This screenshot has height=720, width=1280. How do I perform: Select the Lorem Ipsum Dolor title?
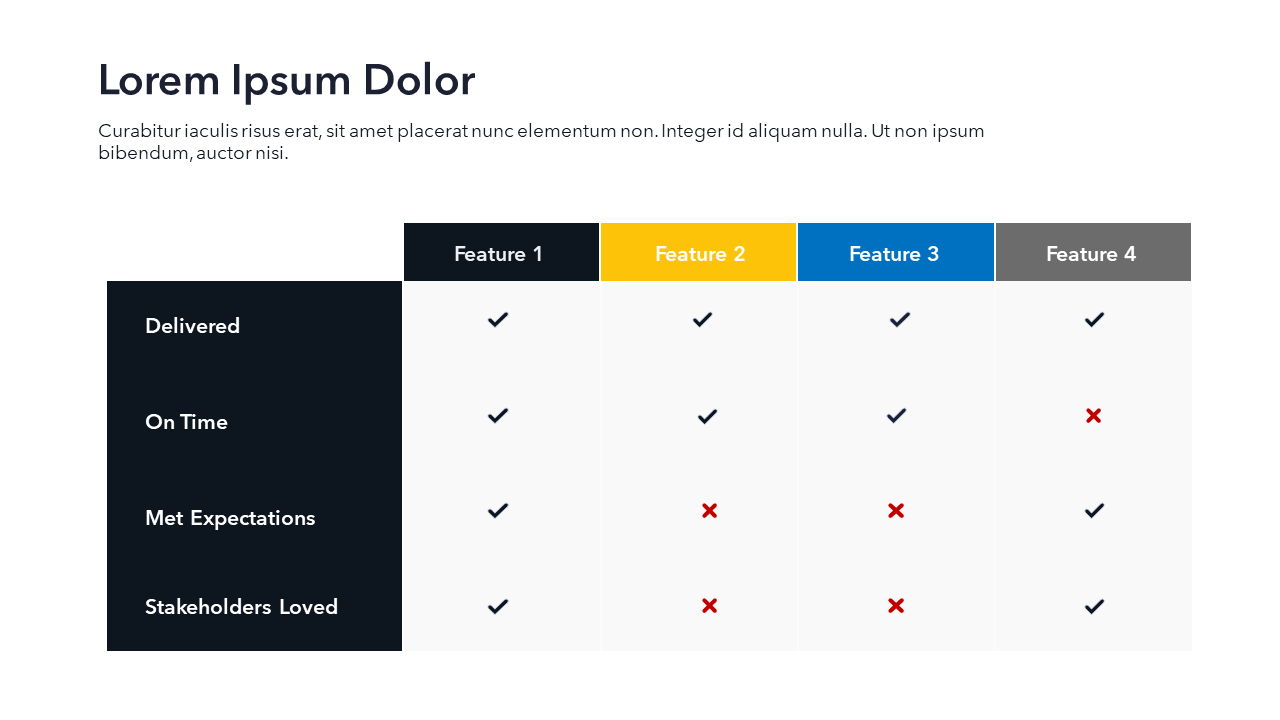click(286, 80)
